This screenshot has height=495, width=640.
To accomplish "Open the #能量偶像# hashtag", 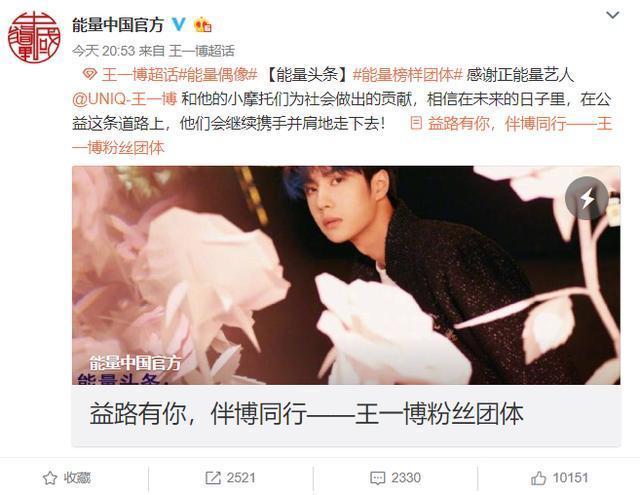I will click(218, 75).
